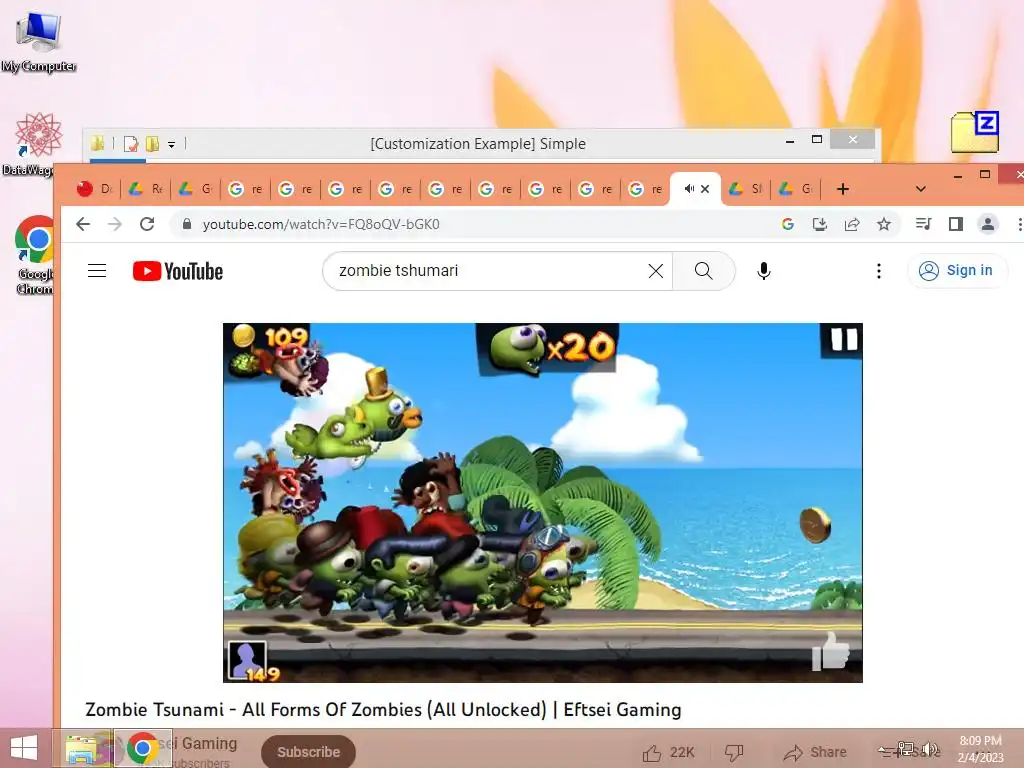
Task: Open the My Computer desktop icon
Action: coord(38,41)
